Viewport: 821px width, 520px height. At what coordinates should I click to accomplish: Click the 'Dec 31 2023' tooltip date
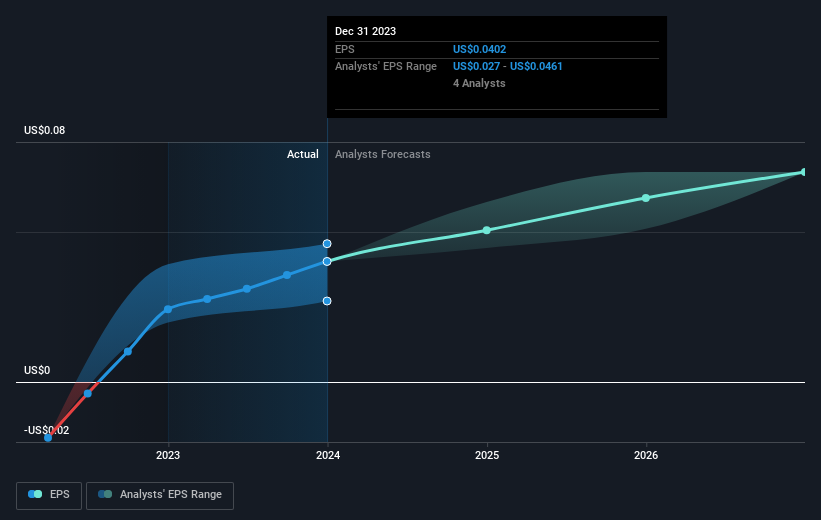365,31
